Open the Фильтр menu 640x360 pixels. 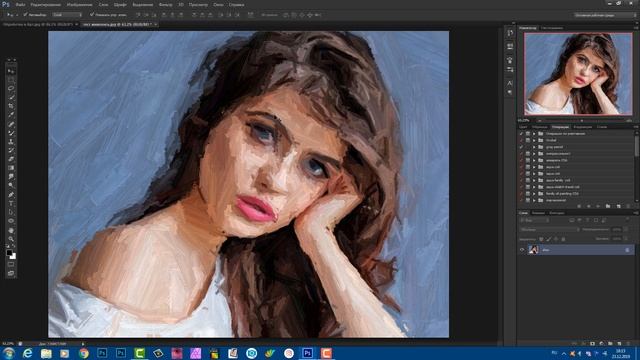tap(165, 5)
